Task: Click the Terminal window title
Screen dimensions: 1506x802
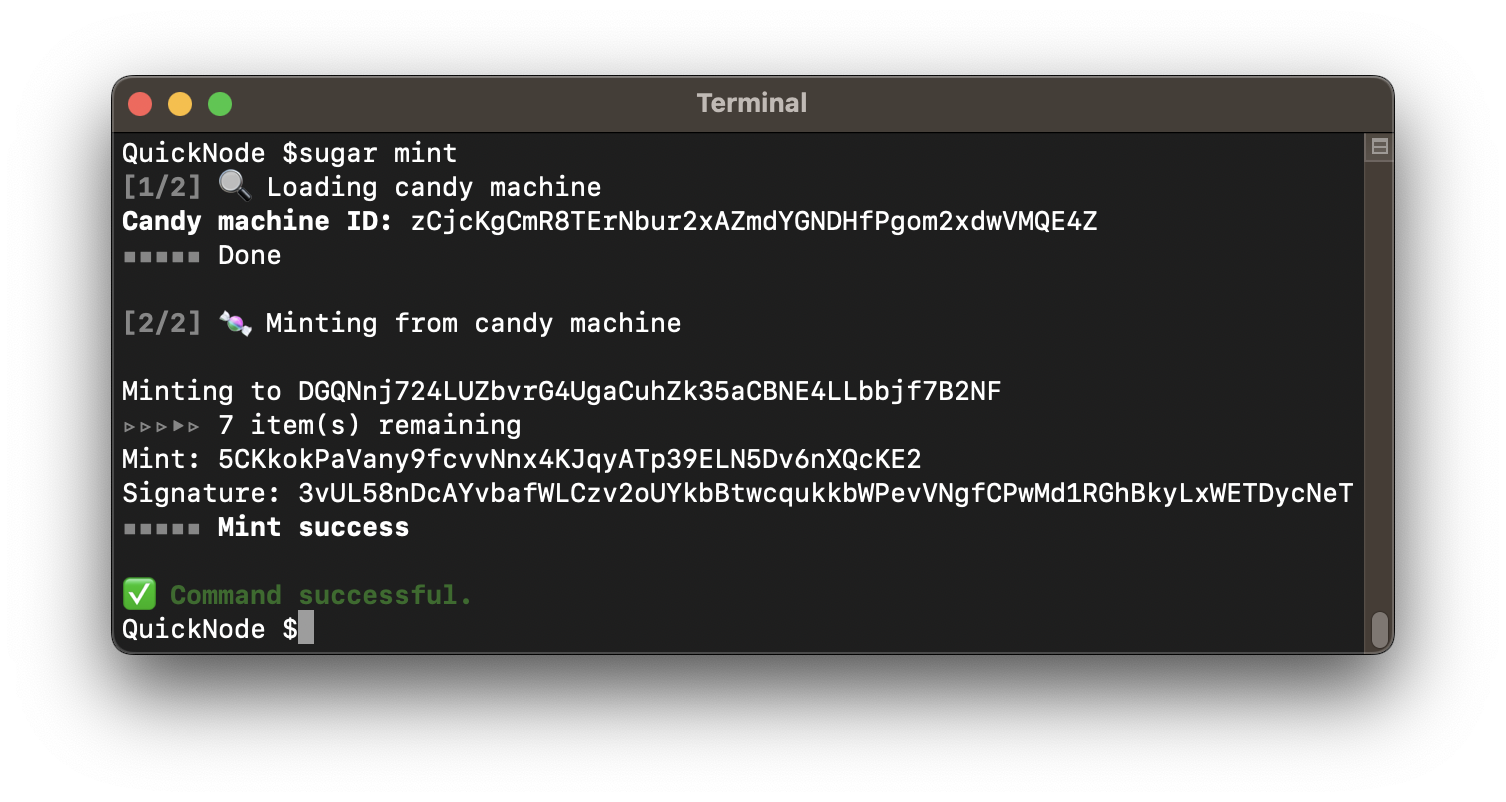Action: (752, 103)
